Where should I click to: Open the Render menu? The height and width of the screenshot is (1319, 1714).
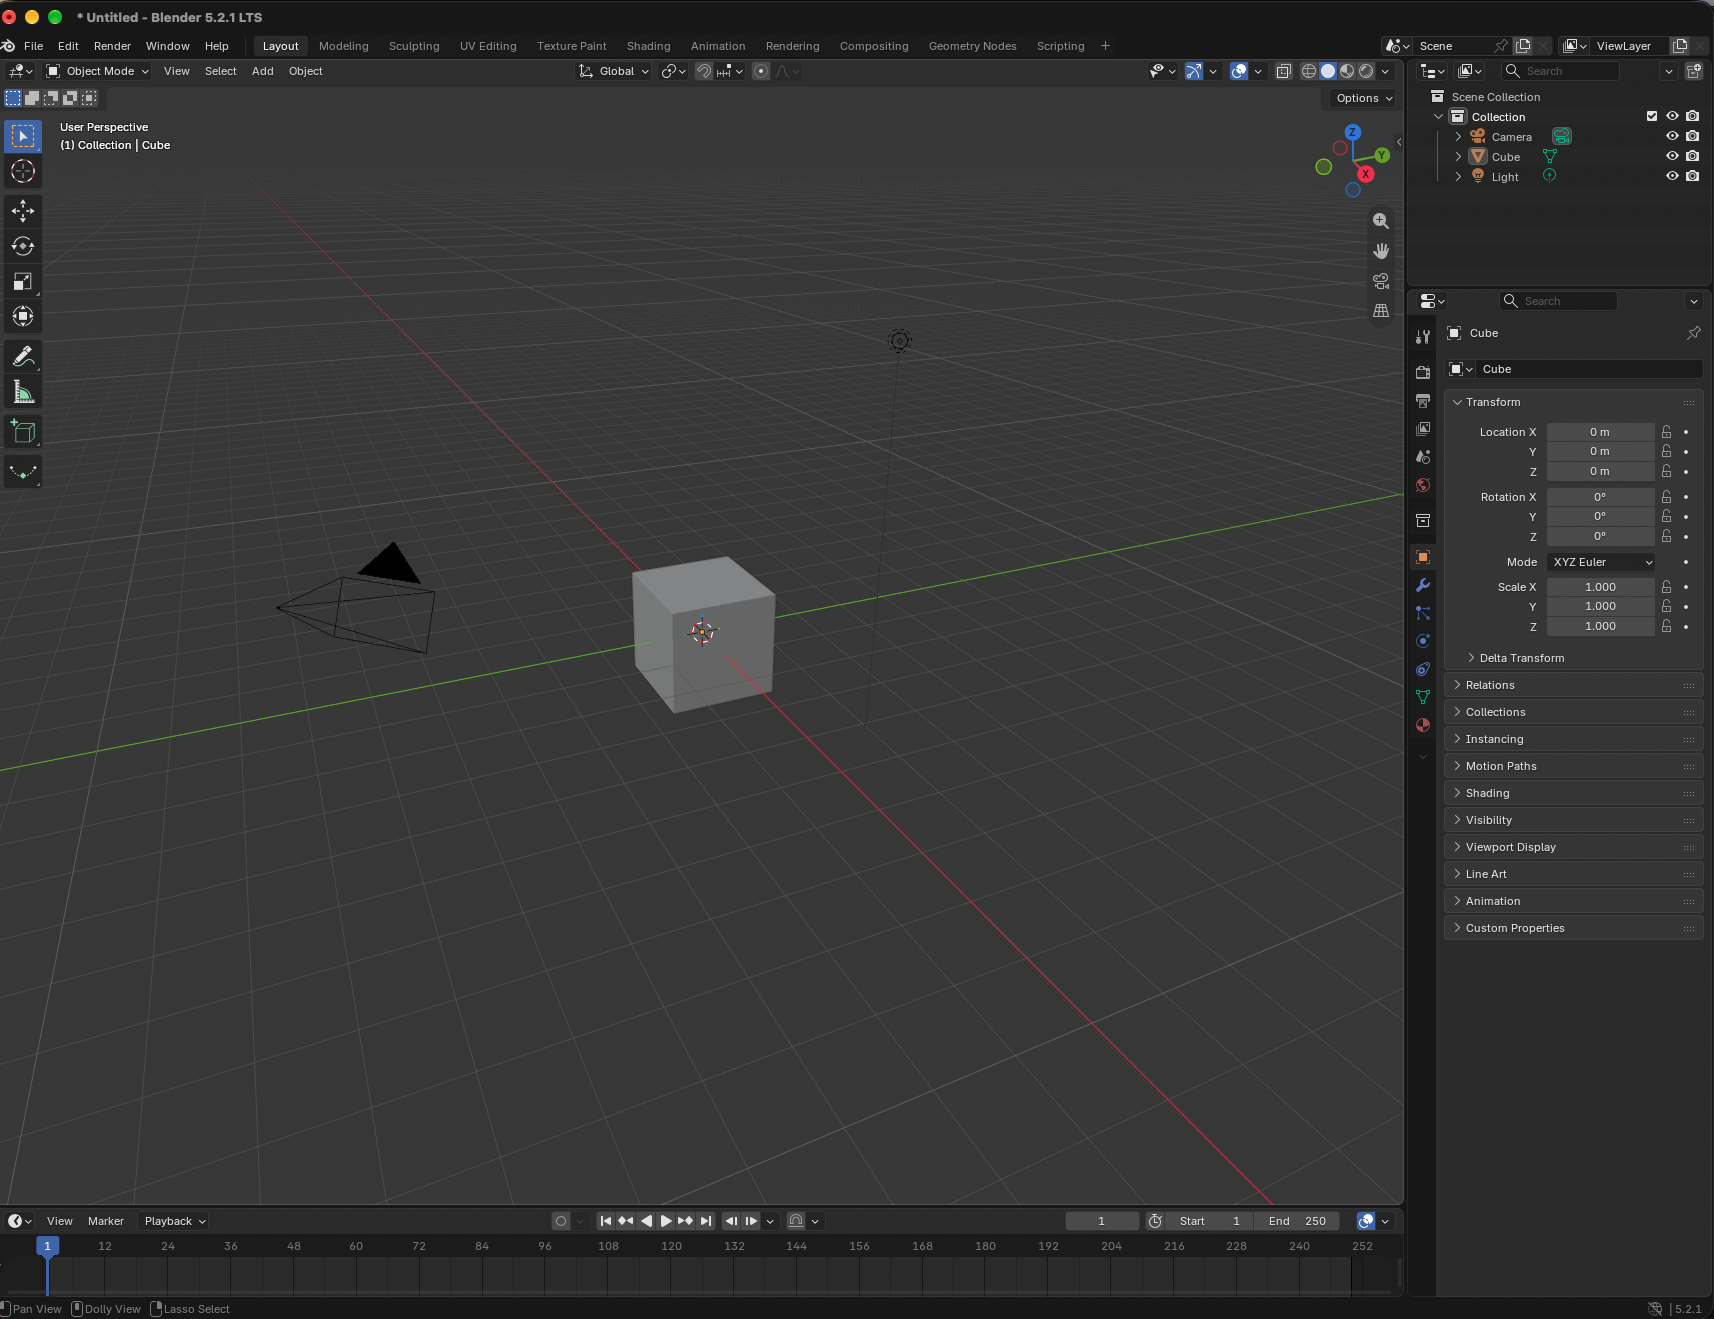pos(112,46)
